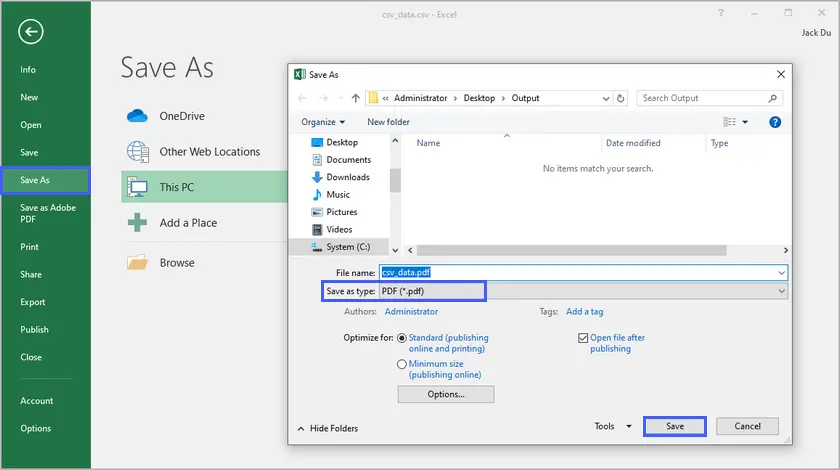
Task: Click the change view layout icon
Action: [730, 122]
